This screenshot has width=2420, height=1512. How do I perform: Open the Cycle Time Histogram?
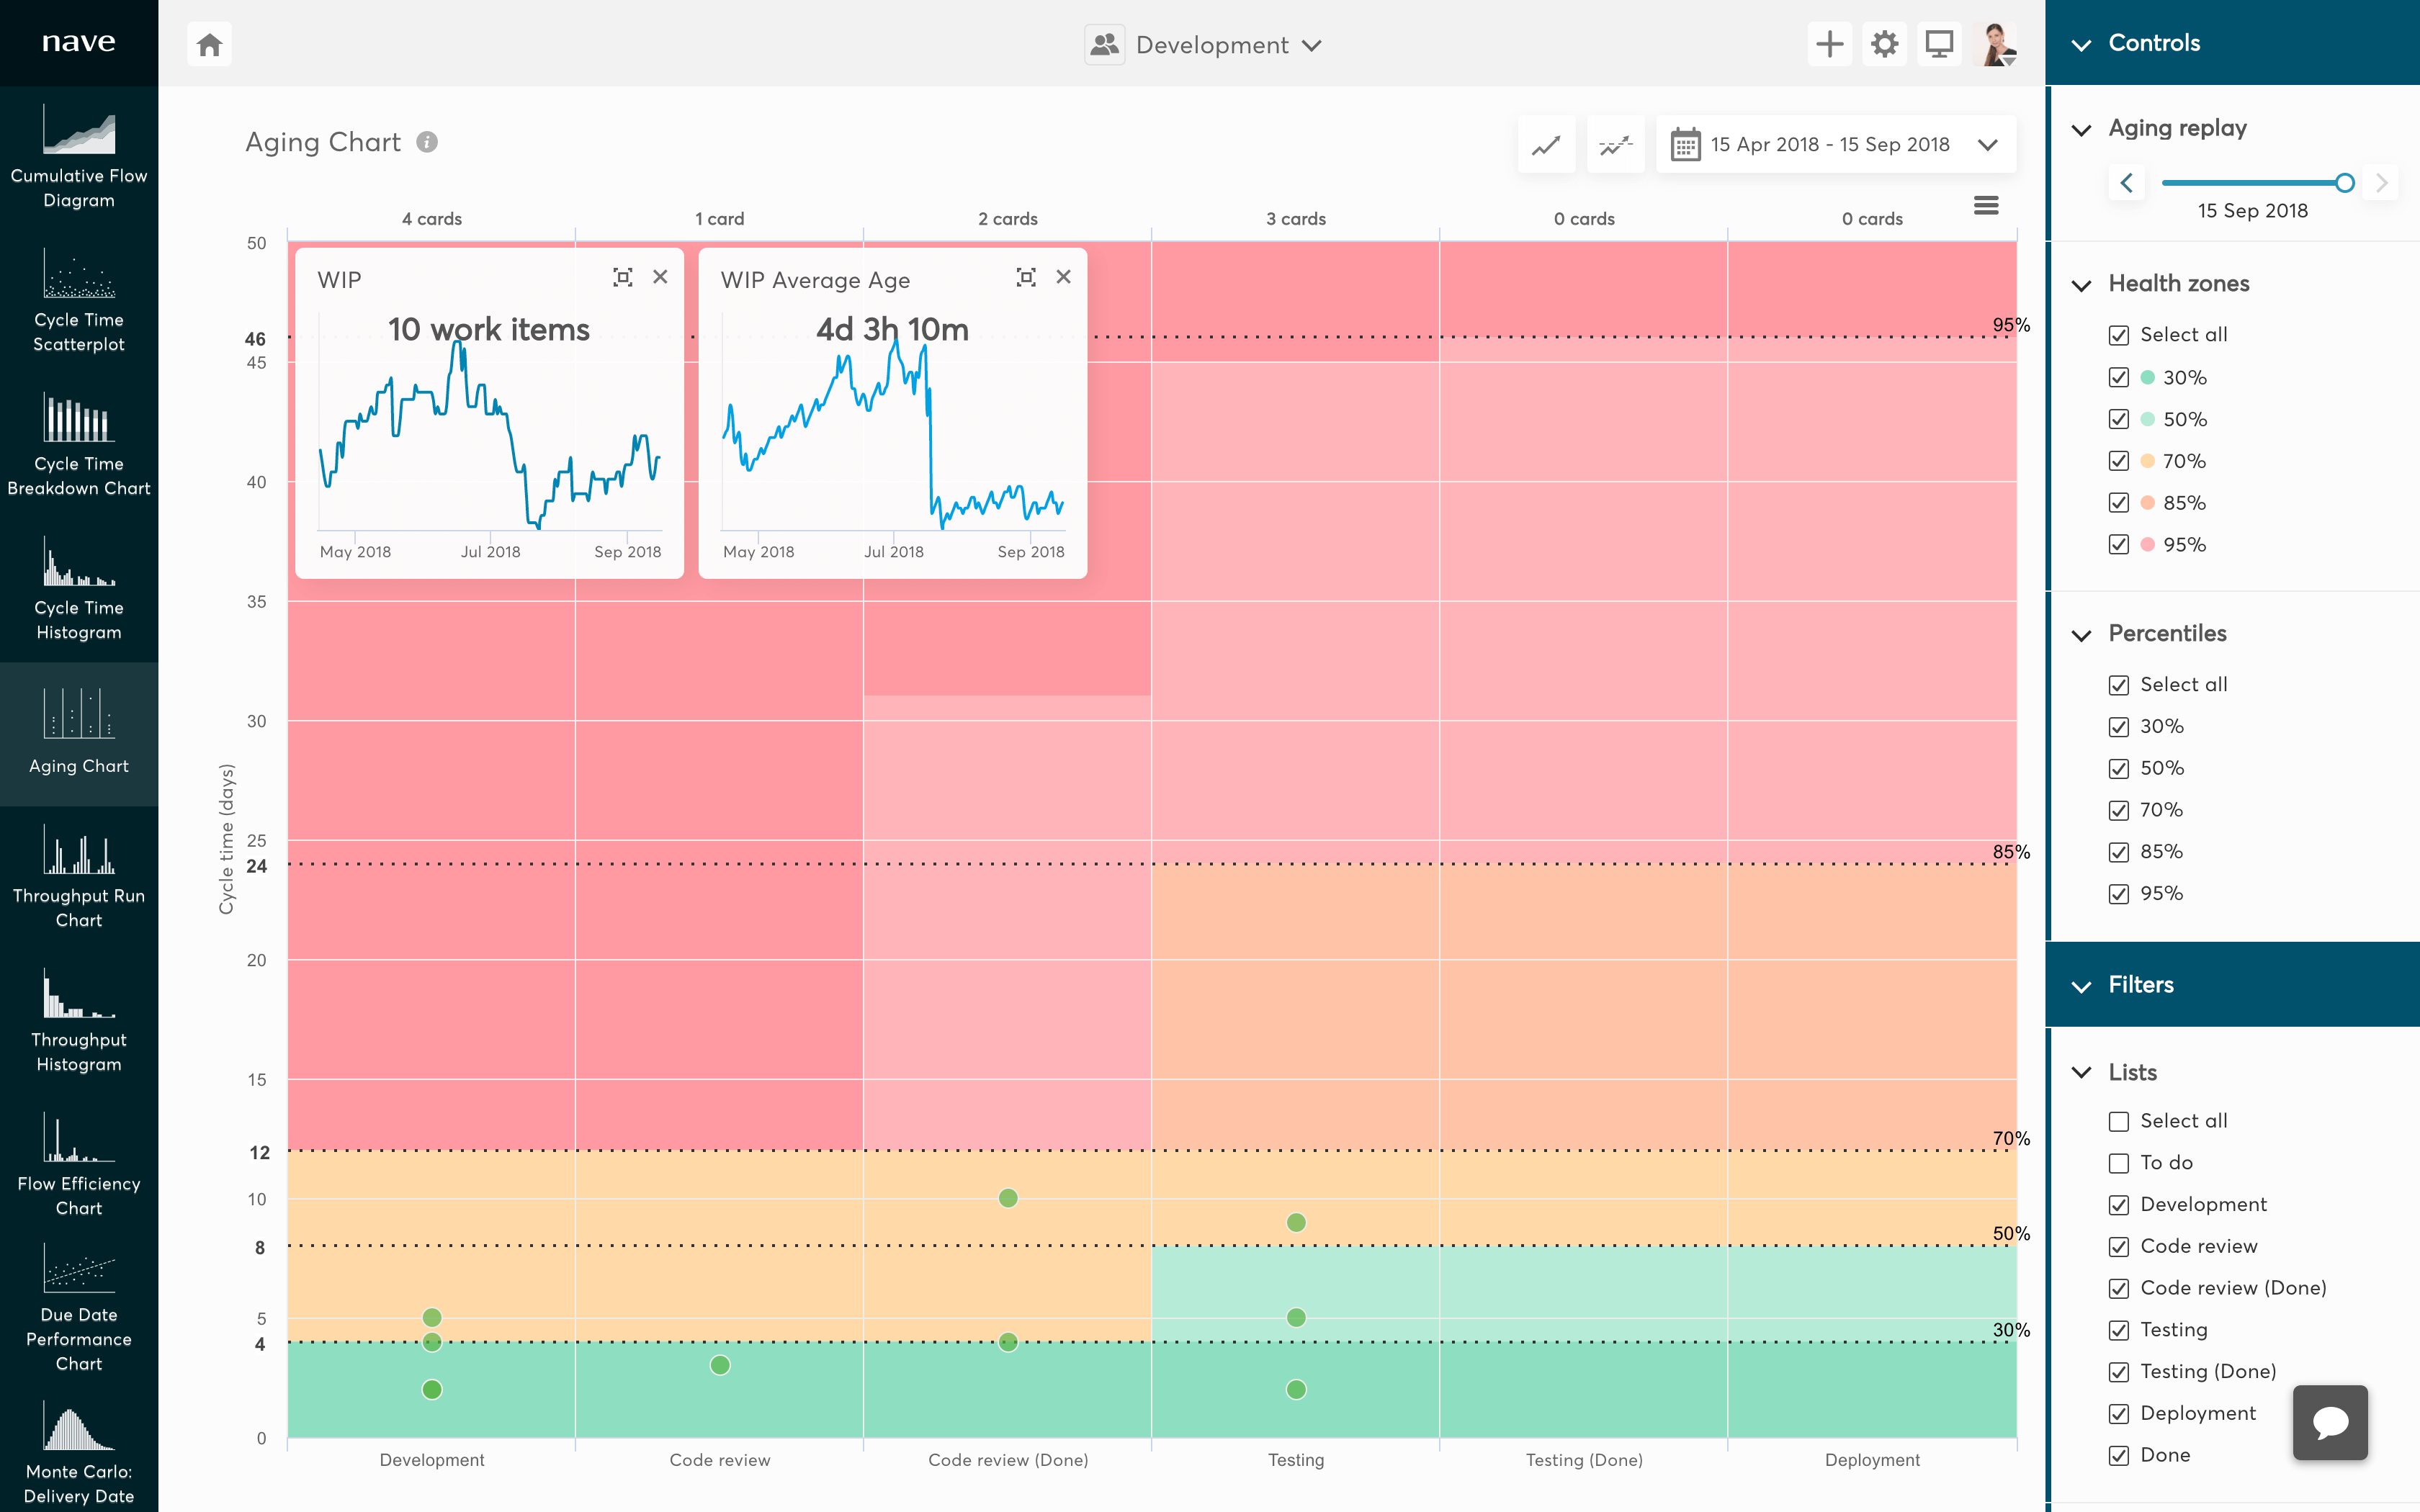point(78,595)
